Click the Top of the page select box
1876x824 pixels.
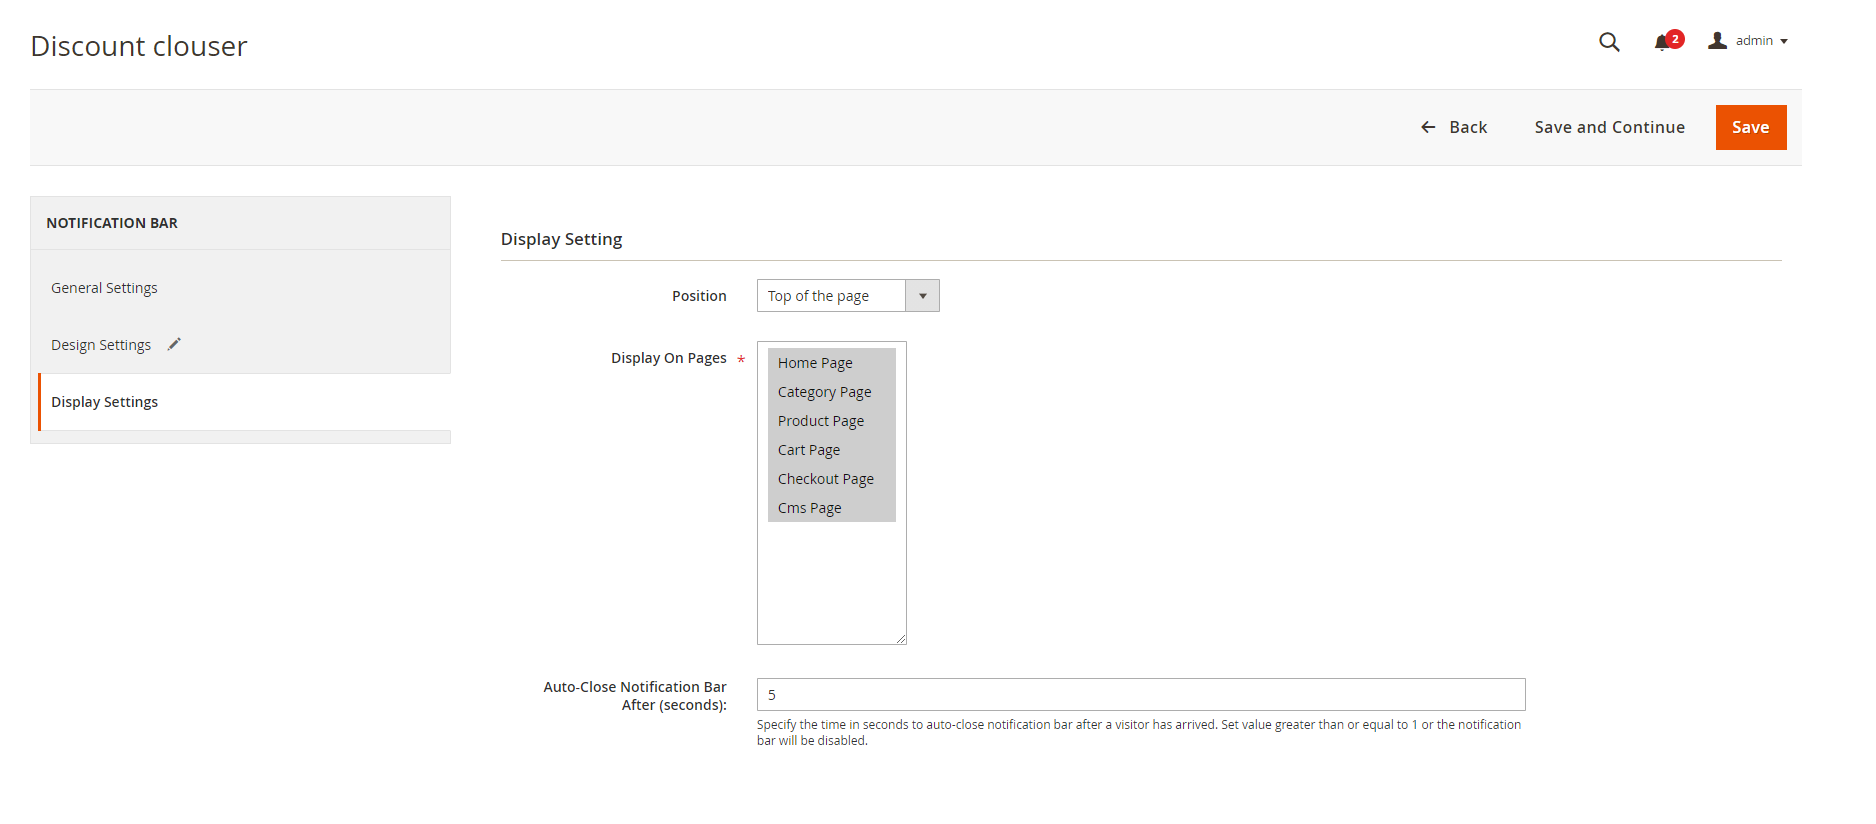pos(830,296)
